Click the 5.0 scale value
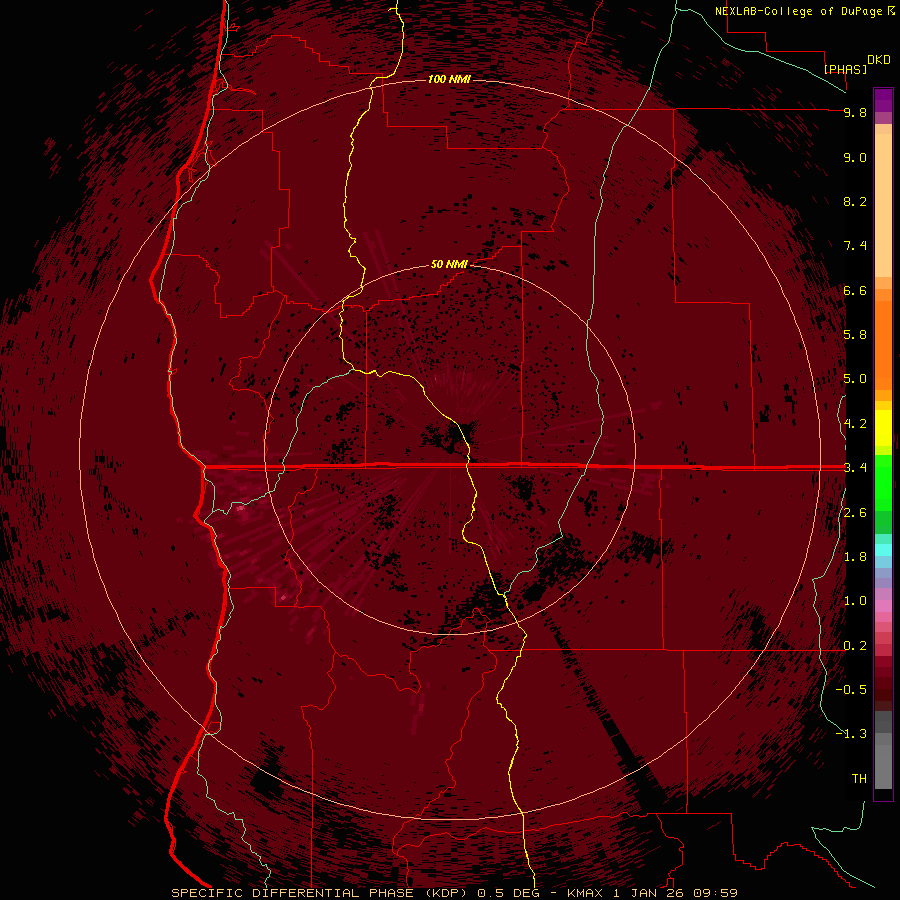This screenshot has width=900, height=900. (855, 379)
